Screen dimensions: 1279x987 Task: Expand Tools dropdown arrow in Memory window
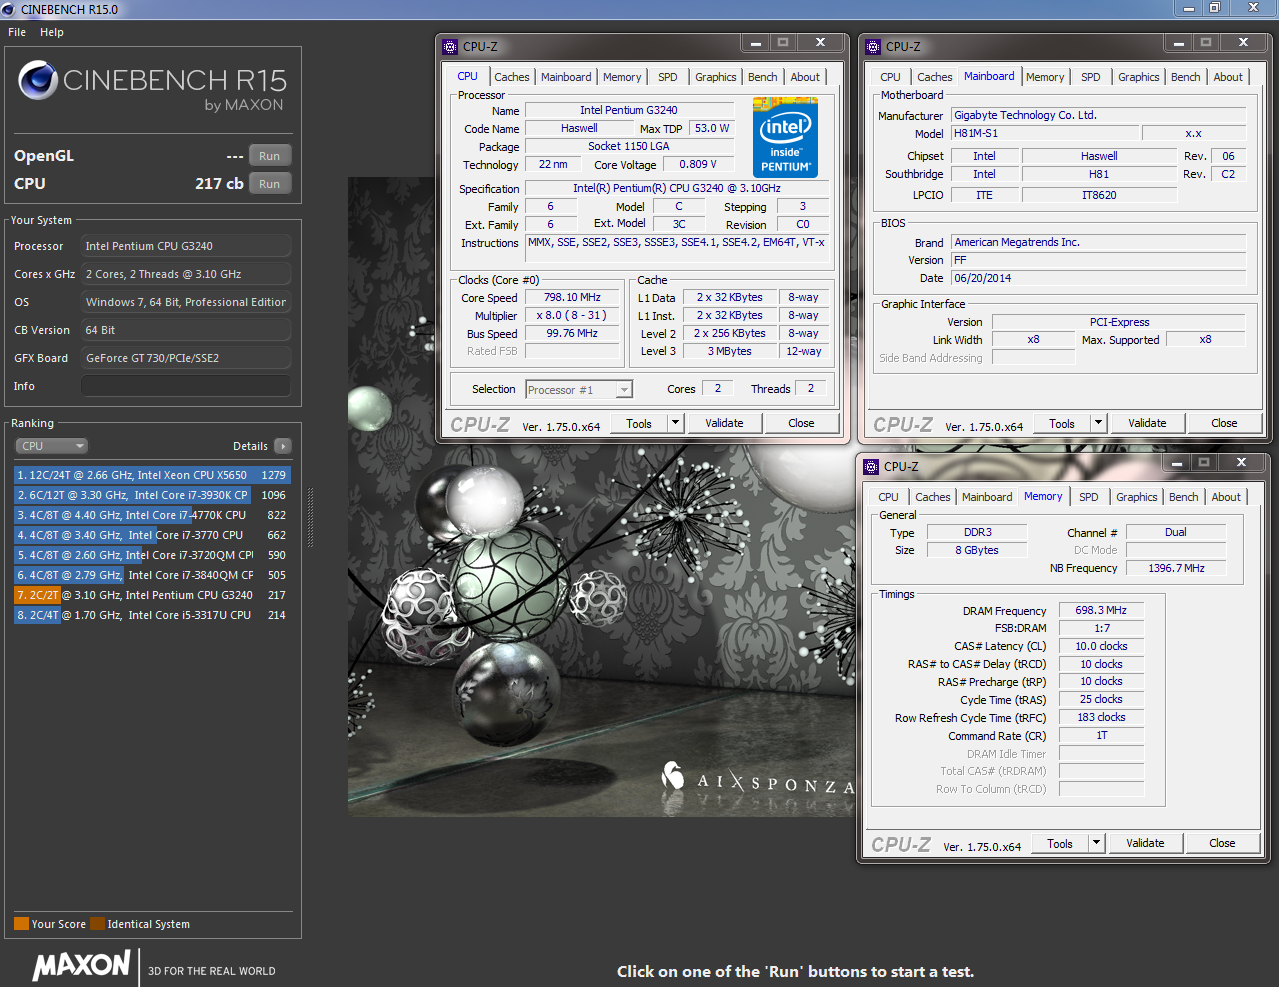point(1096,843)
